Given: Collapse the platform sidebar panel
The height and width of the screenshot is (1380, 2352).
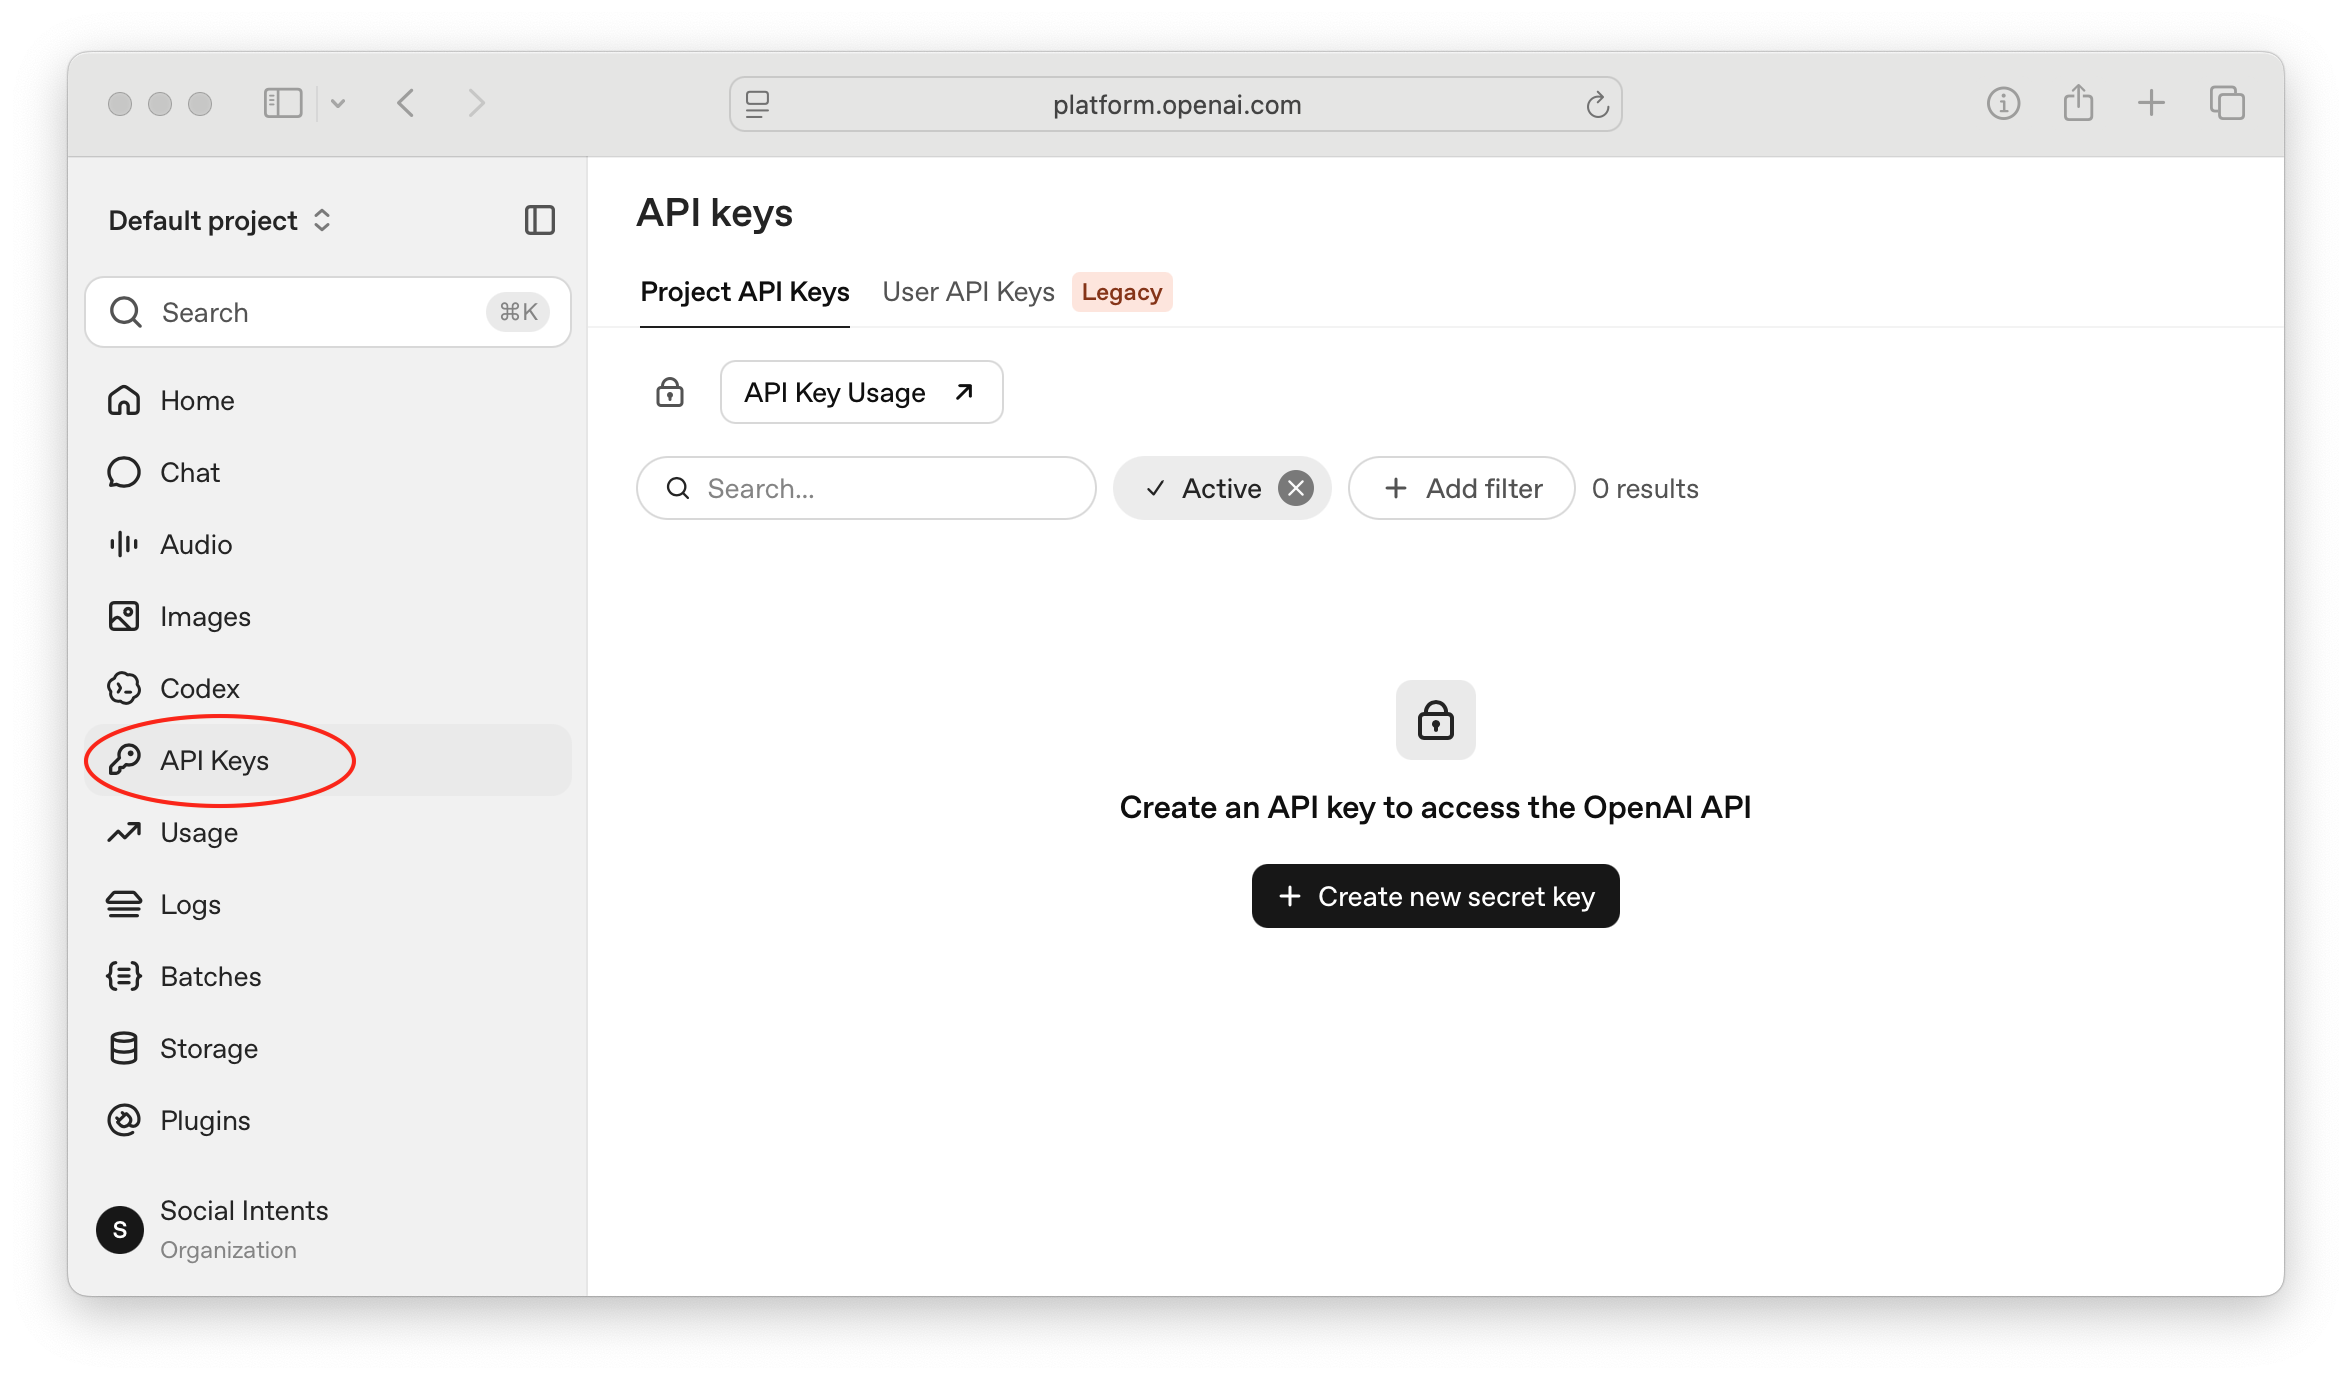Looking at the screenshot, I should 540,220.
